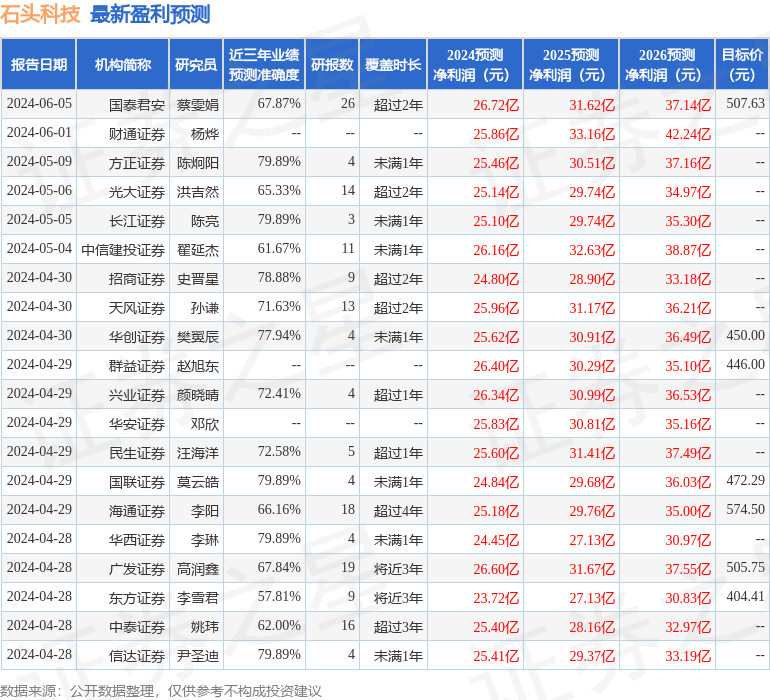Viewport: 770px width, 700px height.
Task: Click the 研报数 column header
Action: 332,64
